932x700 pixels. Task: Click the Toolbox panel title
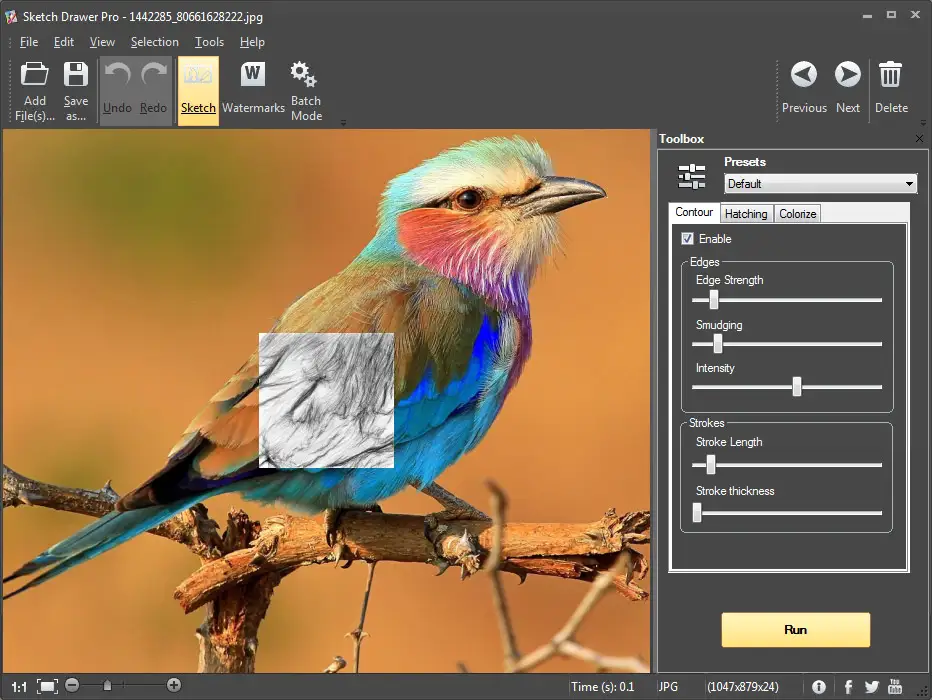(x=681, y=139)
